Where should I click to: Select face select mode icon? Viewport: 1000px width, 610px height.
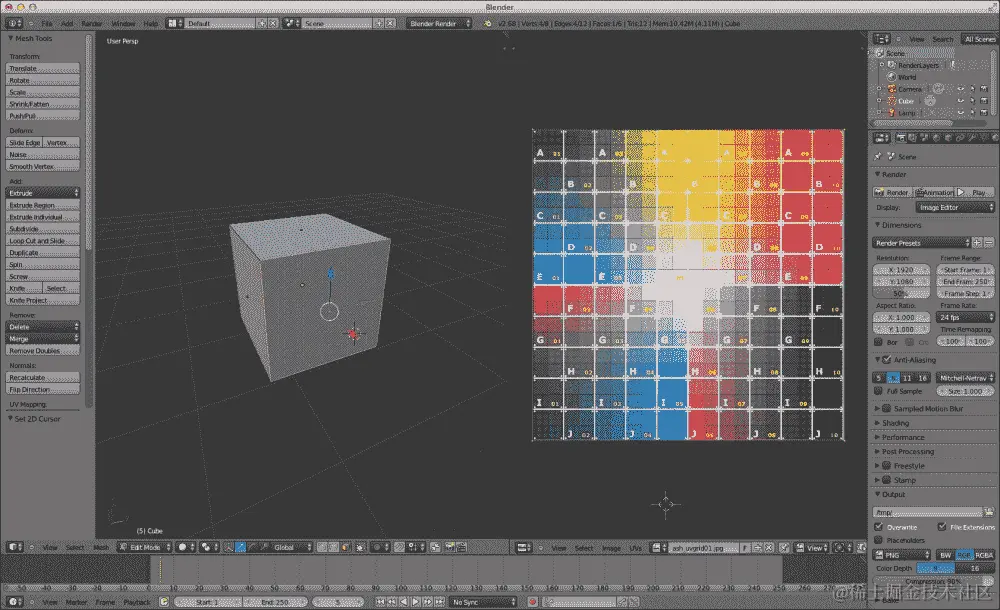[x=345, y=547]
